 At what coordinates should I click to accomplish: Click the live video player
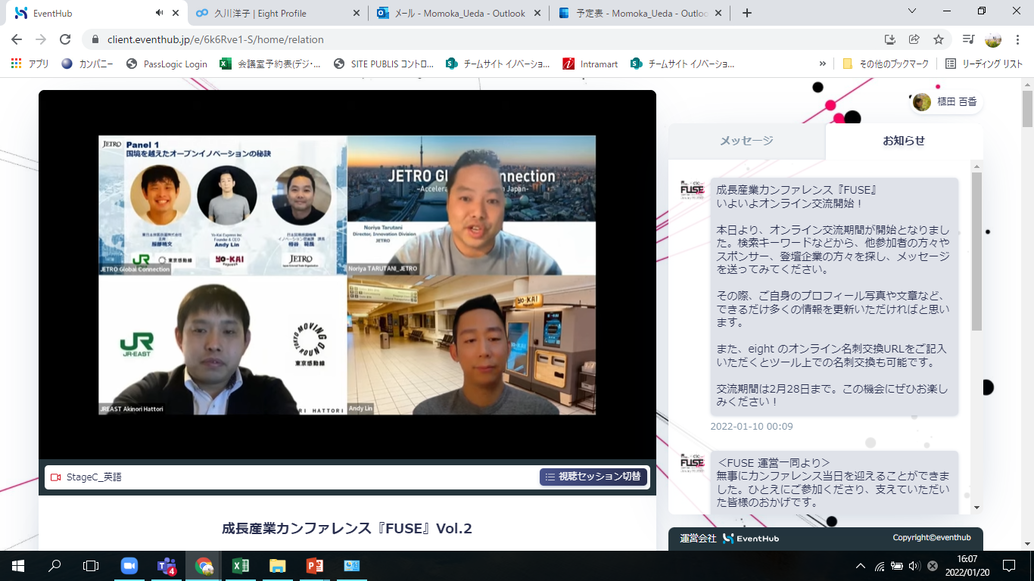347,275
